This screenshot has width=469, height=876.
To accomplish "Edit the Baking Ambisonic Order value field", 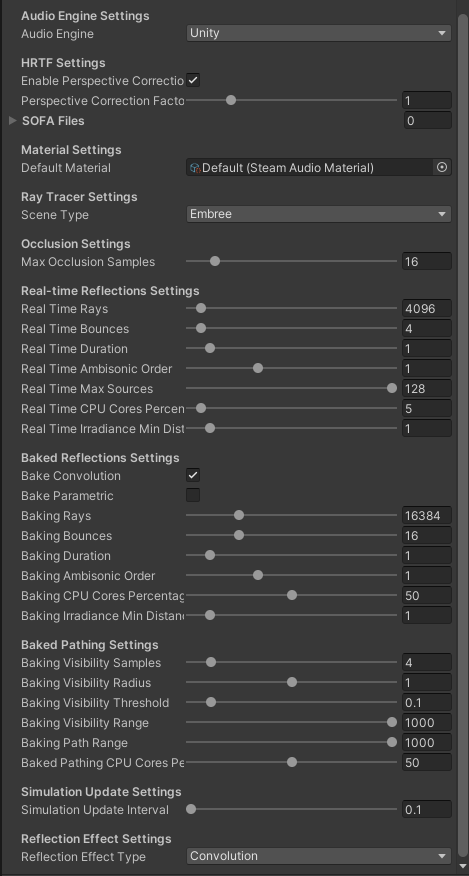I will tap(427, 575).
